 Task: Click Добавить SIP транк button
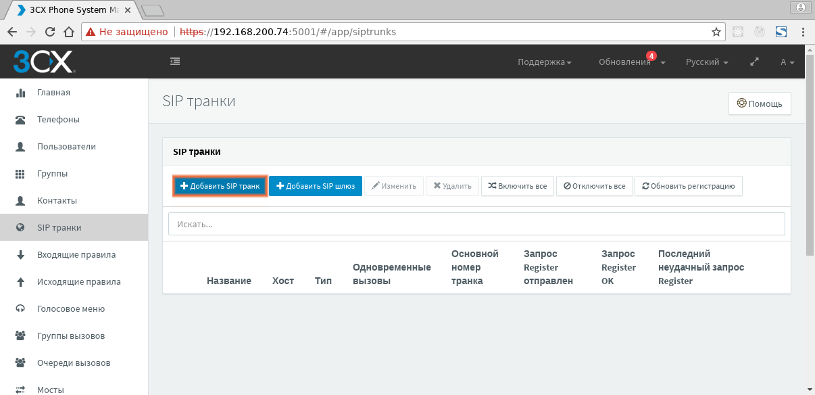click(x=220, y=186)
